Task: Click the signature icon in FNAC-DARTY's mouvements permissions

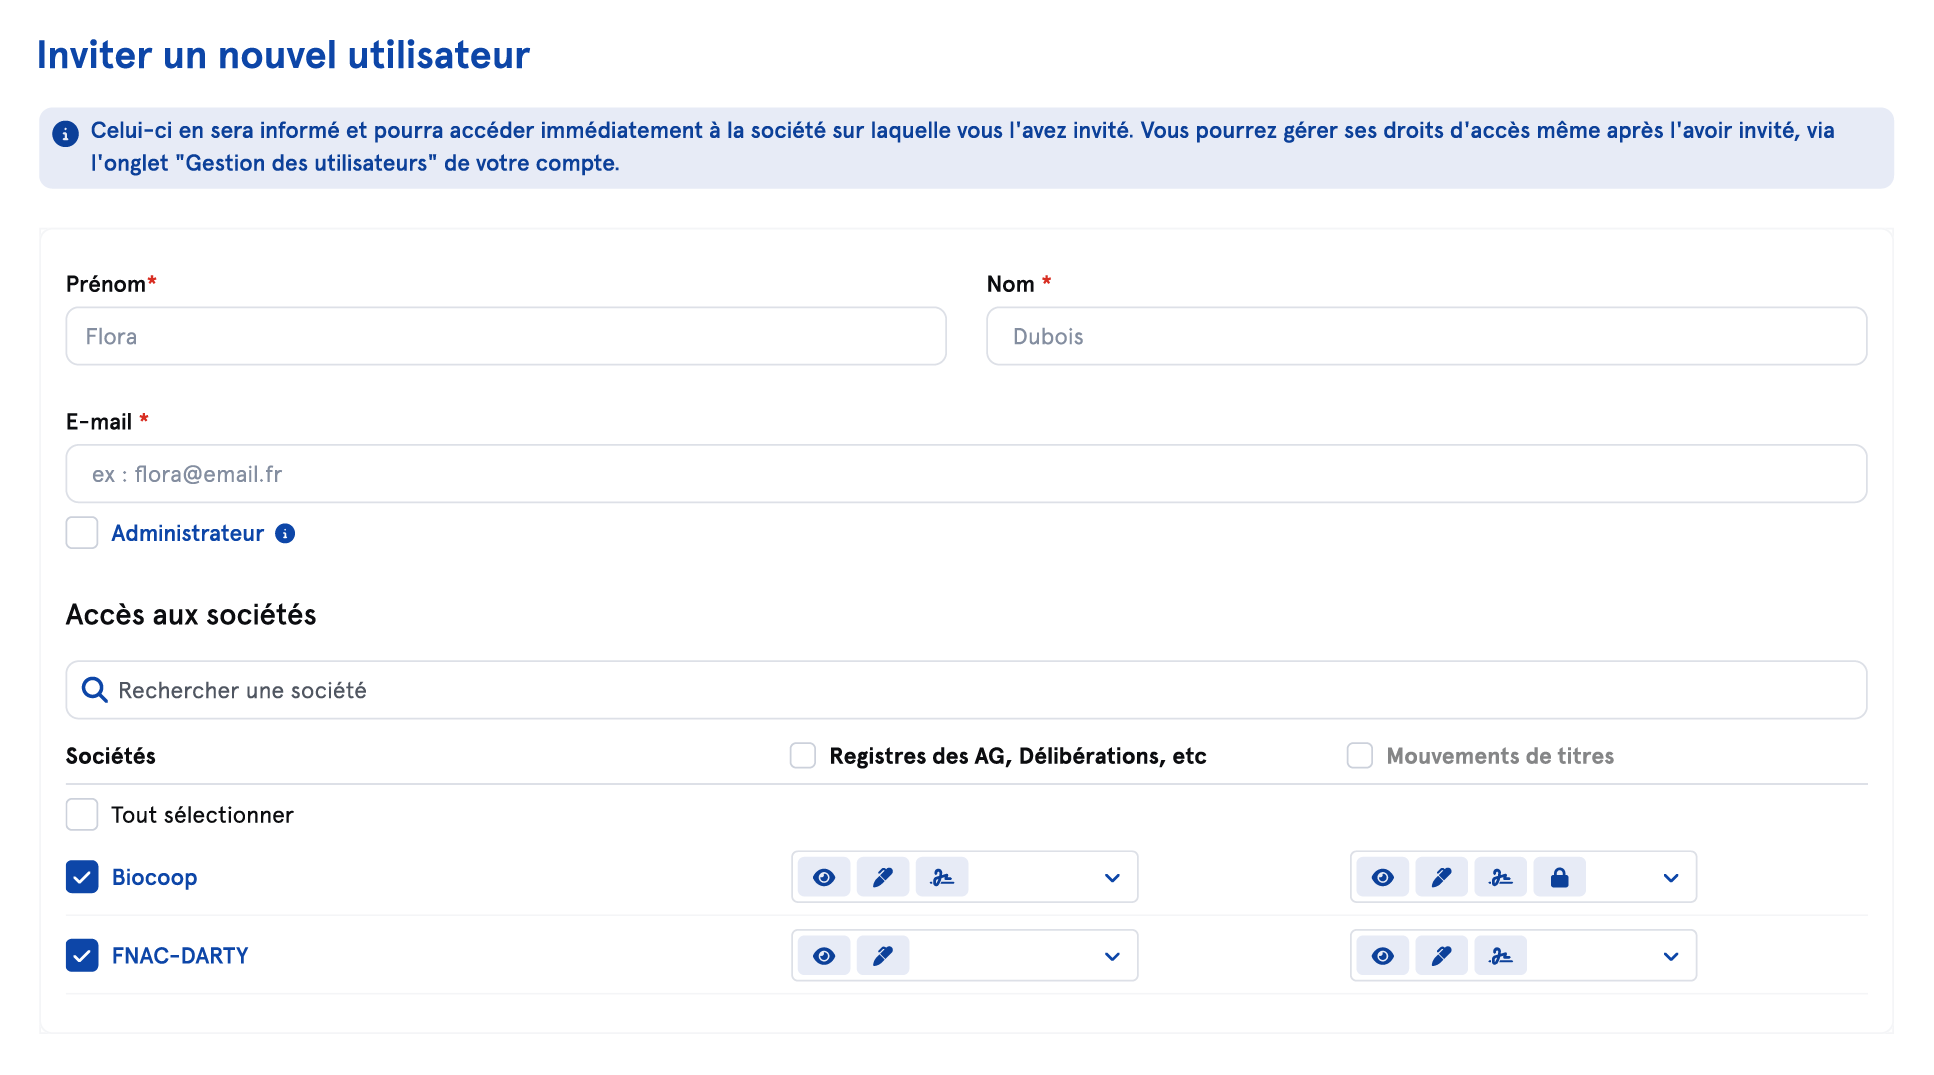Action: (x=1500, y=957)
